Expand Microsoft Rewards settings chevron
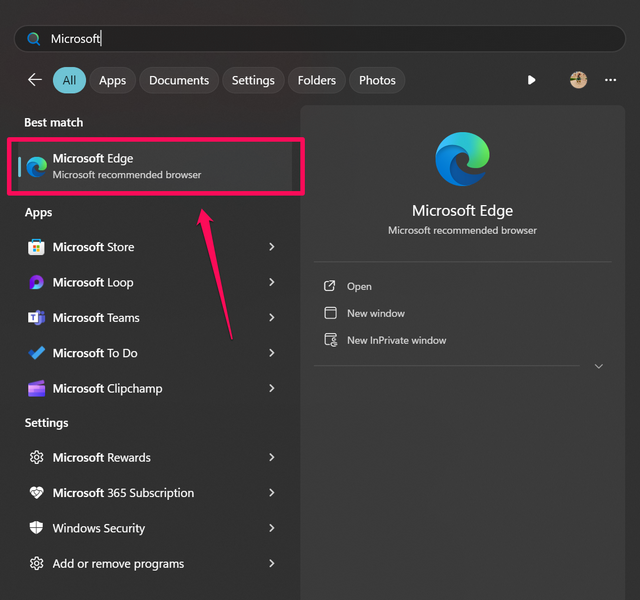 pyautogui.click(x=271, y=458)
